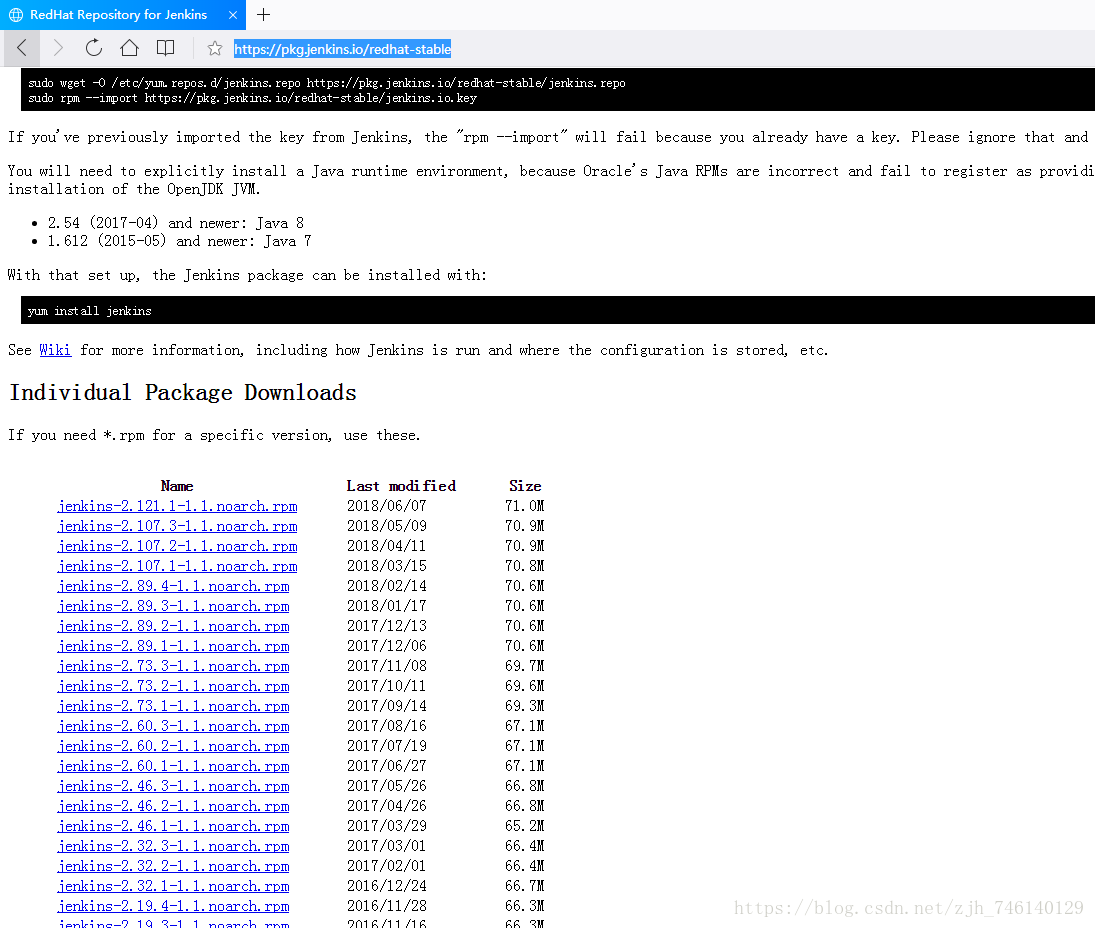The width and height of the screenshot is (1095, 928).
Task: Download jenkins-2.32.3-1.1.noarch.rpm
Action: coord(173,846)
